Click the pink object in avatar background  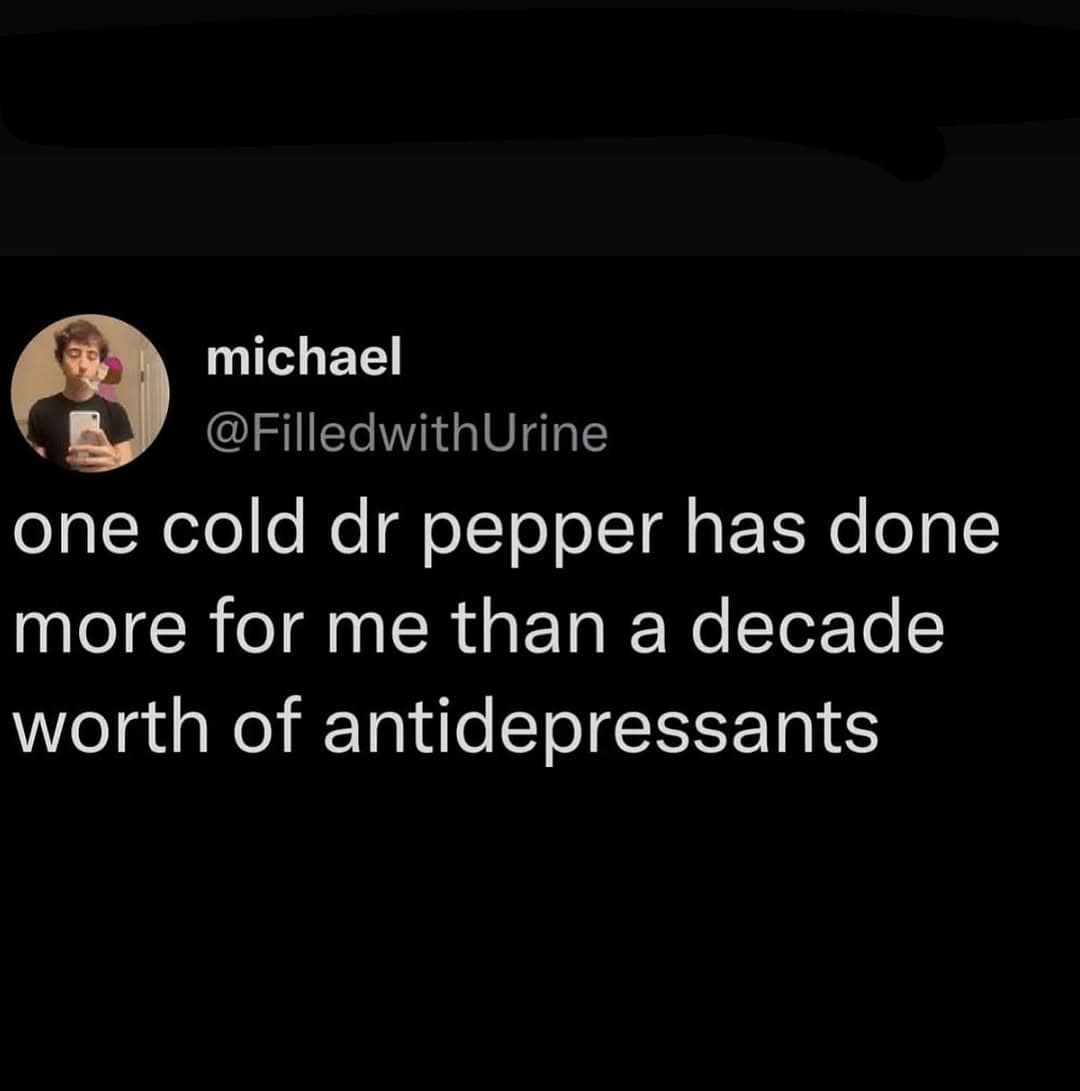[111, 379]
